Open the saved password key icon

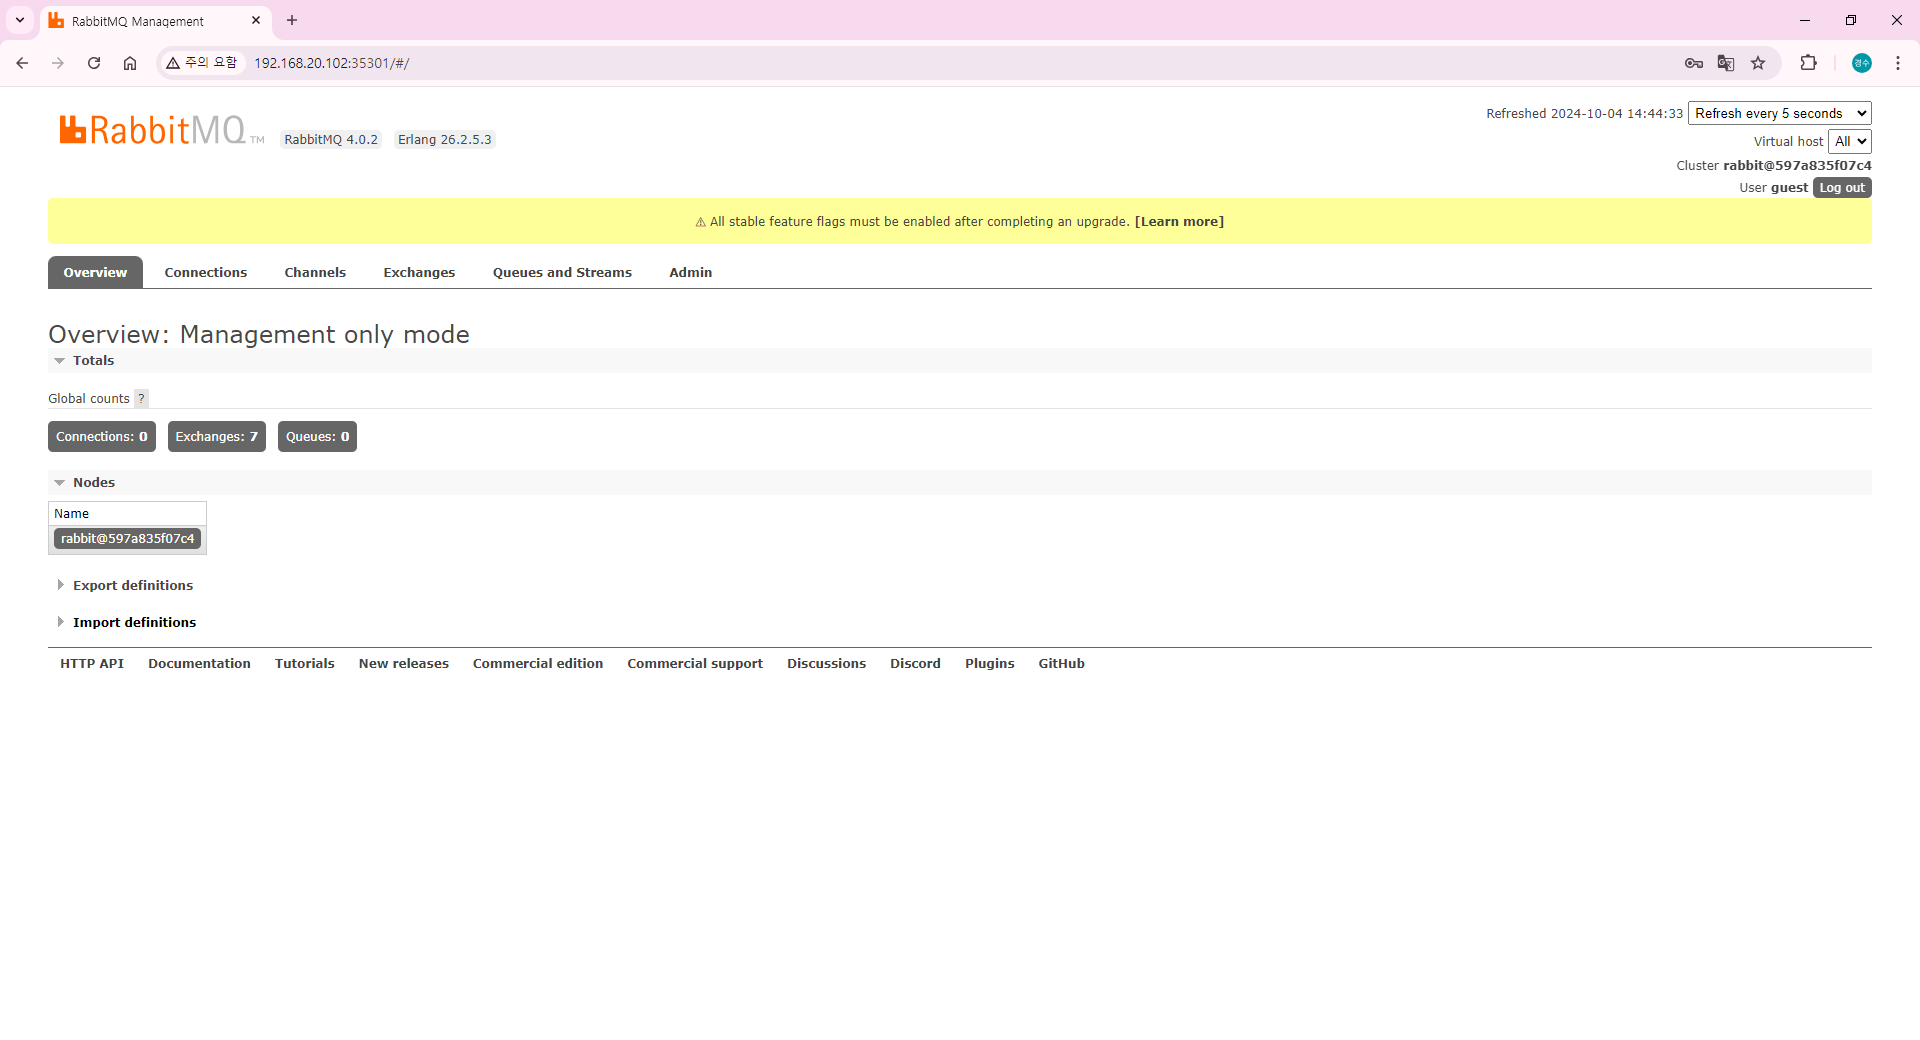pos(1694,63)
